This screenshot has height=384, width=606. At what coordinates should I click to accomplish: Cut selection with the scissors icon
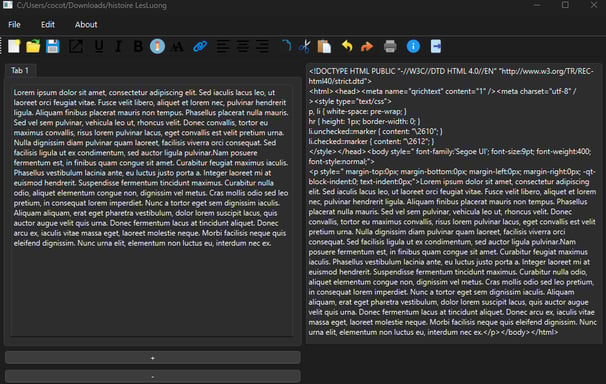click(x=305, y=46)
